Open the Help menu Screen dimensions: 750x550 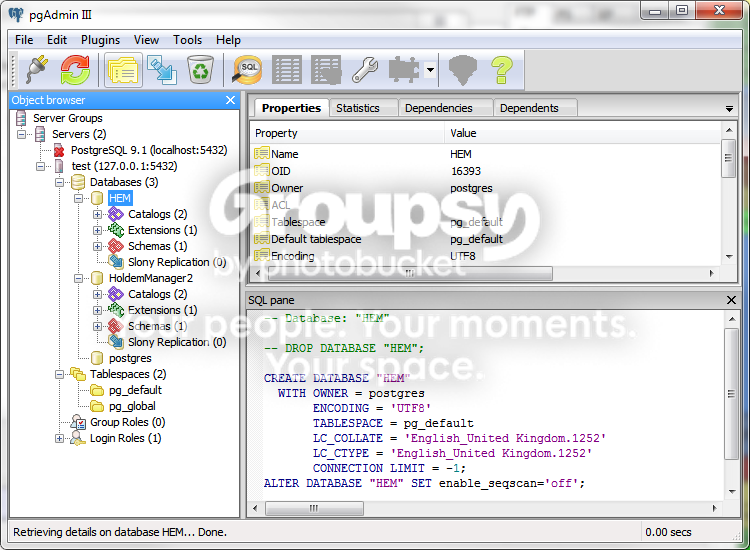coord(228,40)
